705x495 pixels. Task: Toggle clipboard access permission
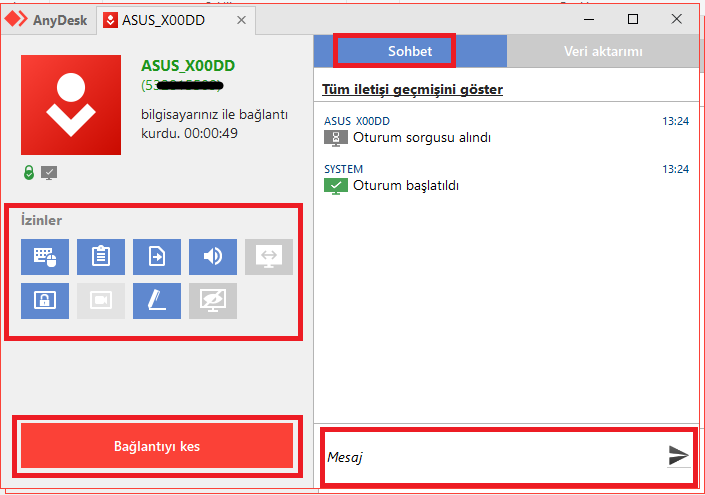[x=101, y=257]
